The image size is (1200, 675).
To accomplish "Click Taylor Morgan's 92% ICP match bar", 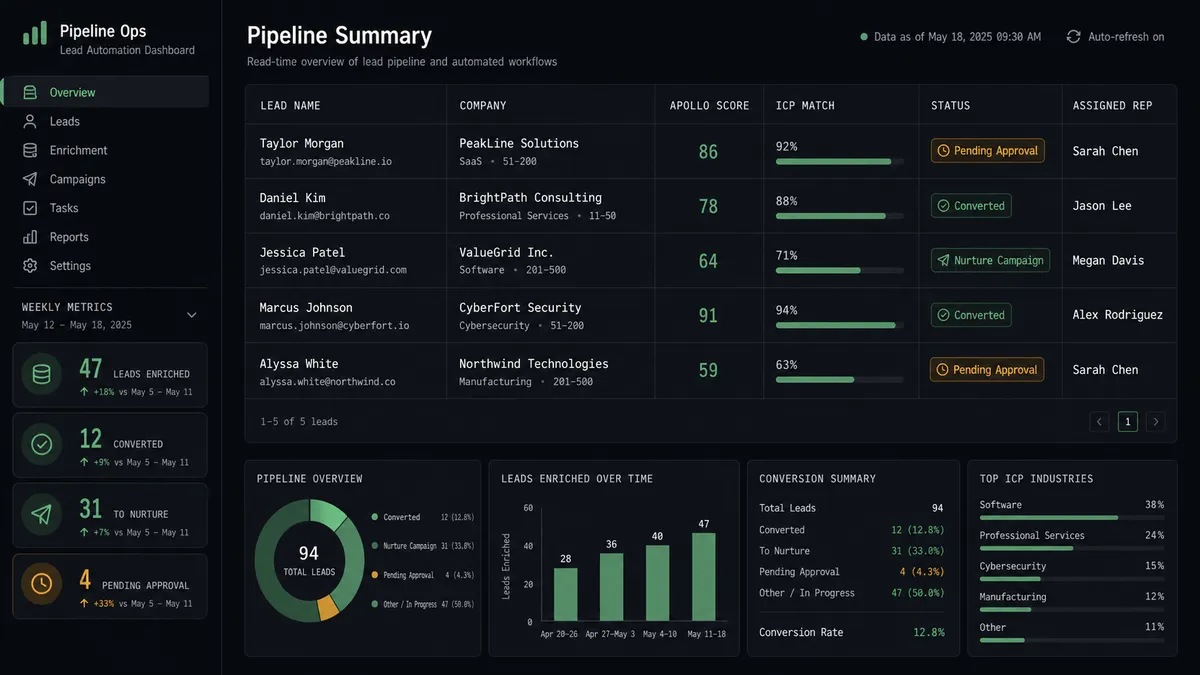I will click(839, 161).
